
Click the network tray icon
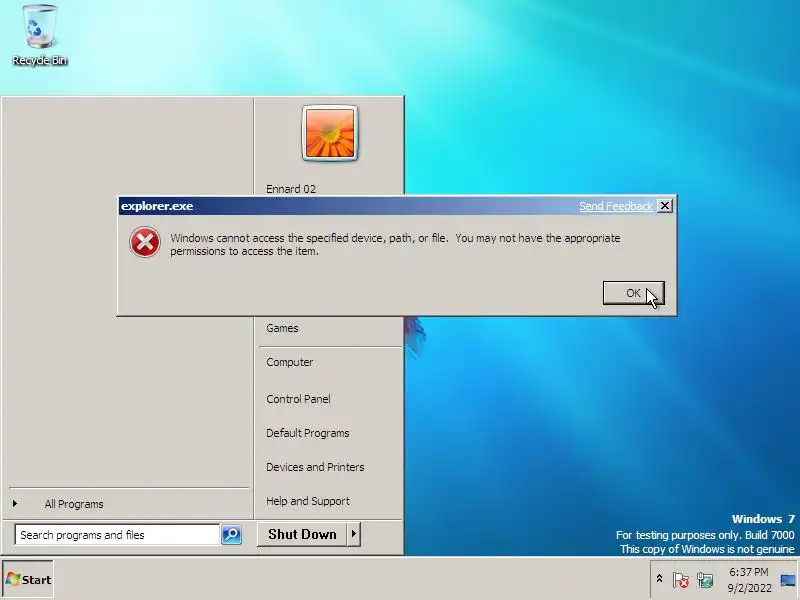pos(705,580)
